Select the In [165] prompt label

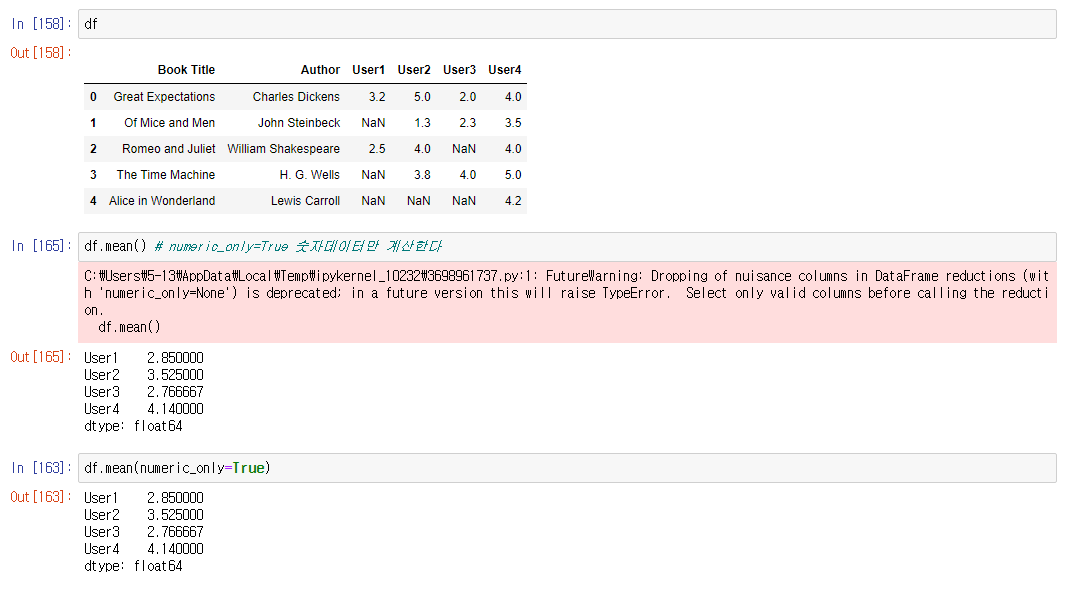click(x=41, y=246)
